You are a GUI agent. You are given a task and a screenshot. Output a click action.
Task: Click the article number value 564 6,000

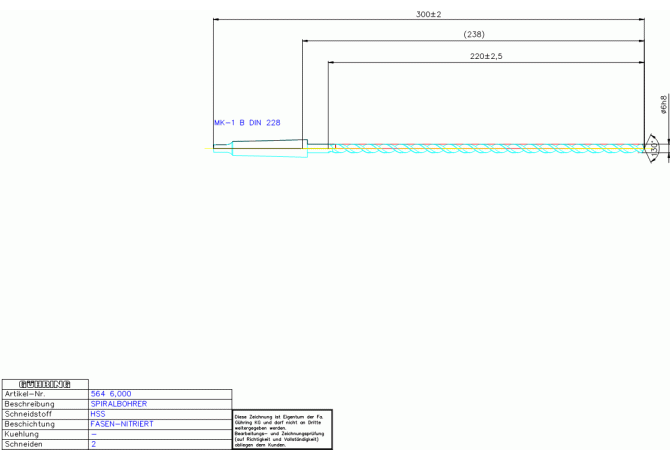111,394
